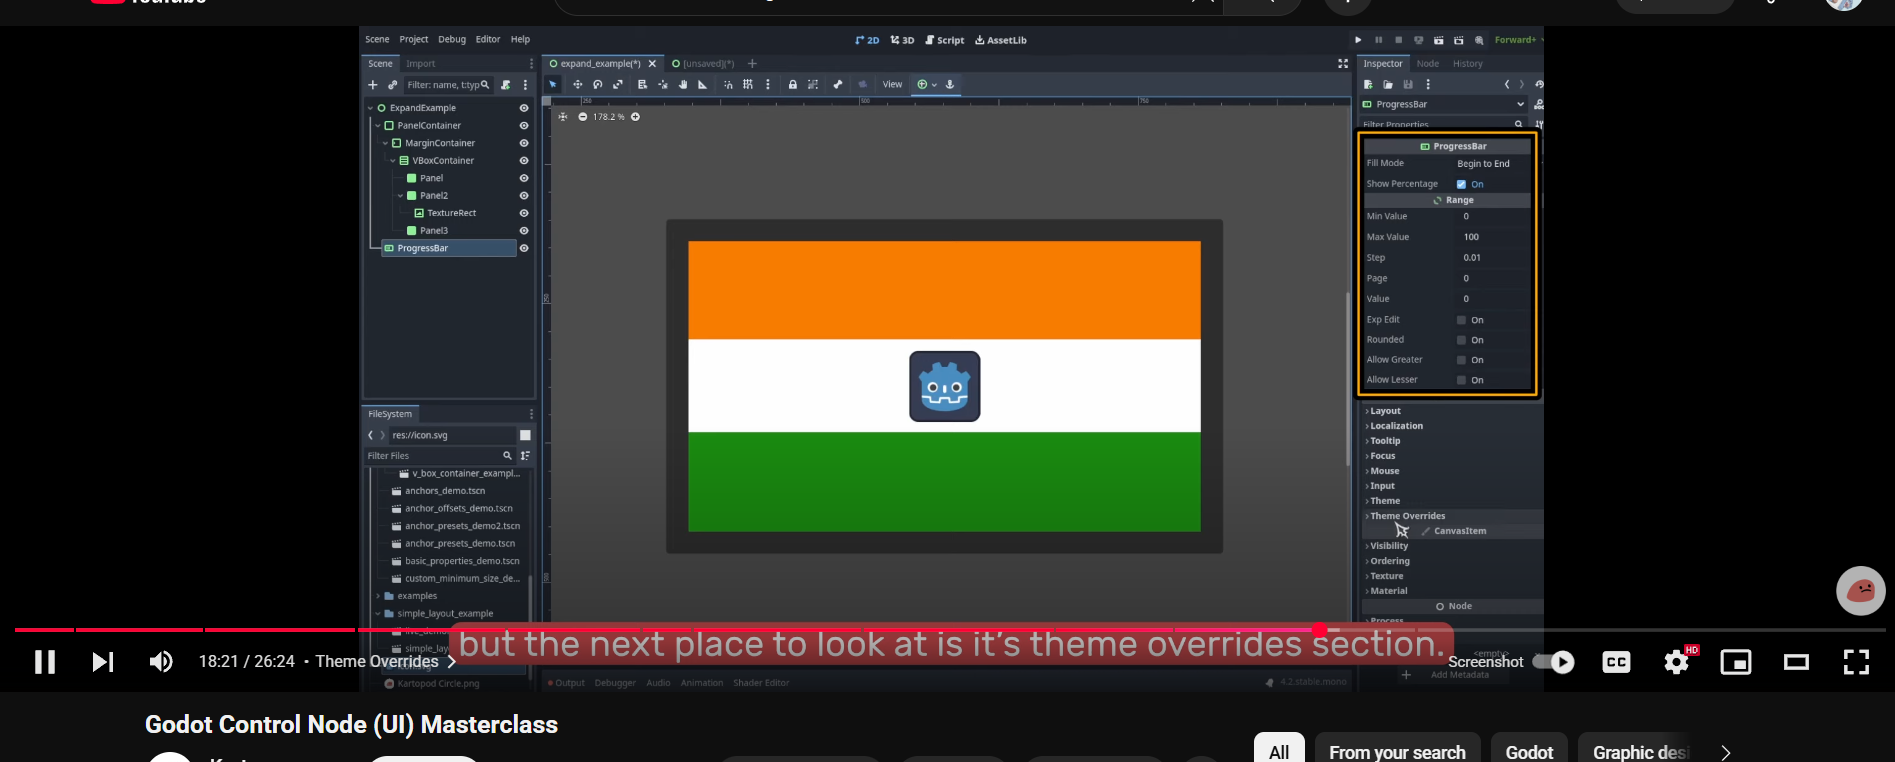1895x762 pixels.
Task: Pause the YouTube video
Action: [45, 662]
